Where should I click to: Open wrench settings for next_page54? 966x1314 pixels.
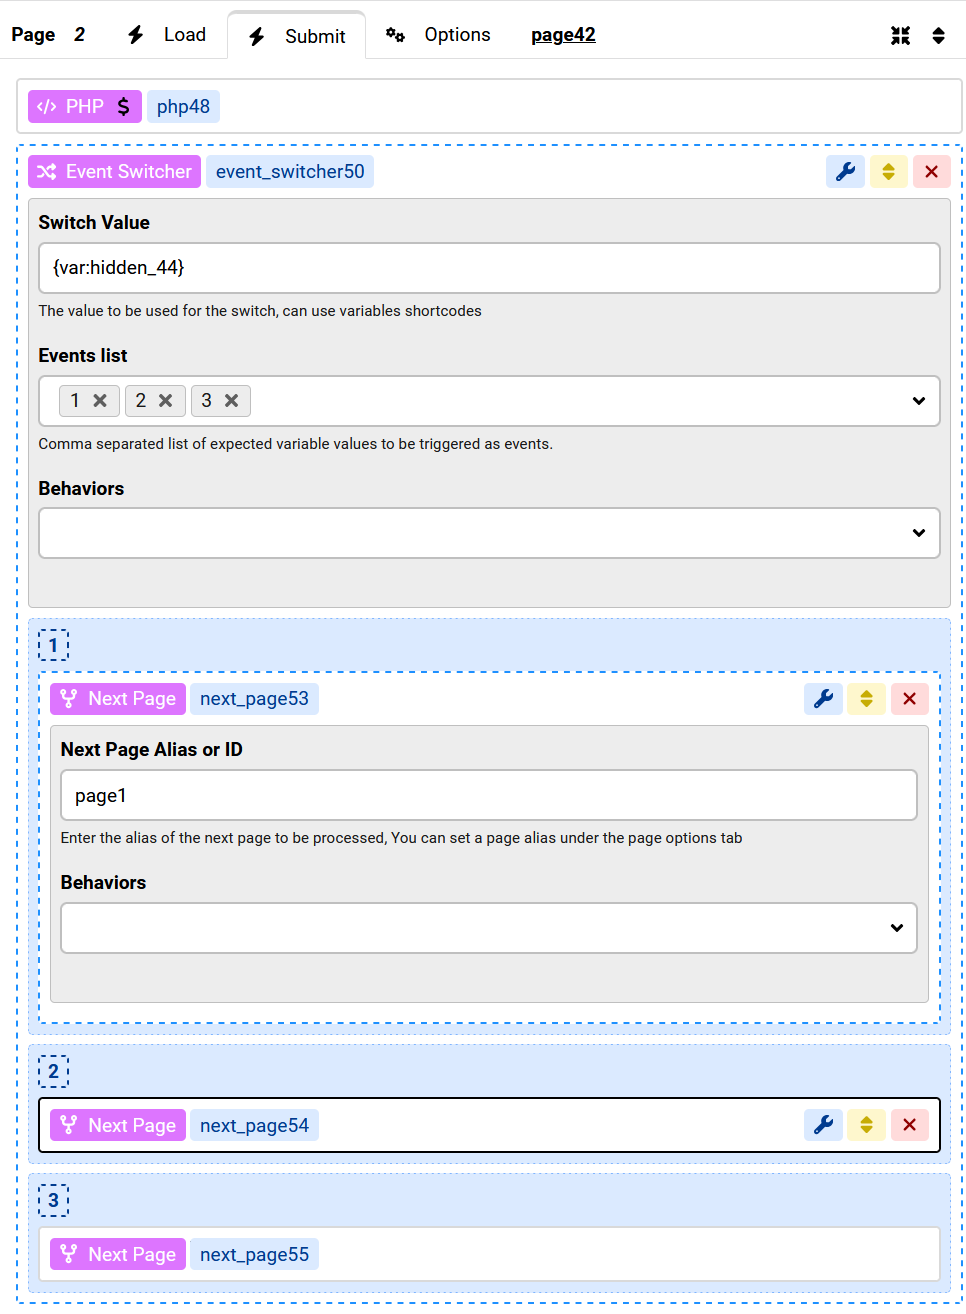pyautogui.click(x=823, y=1125)
